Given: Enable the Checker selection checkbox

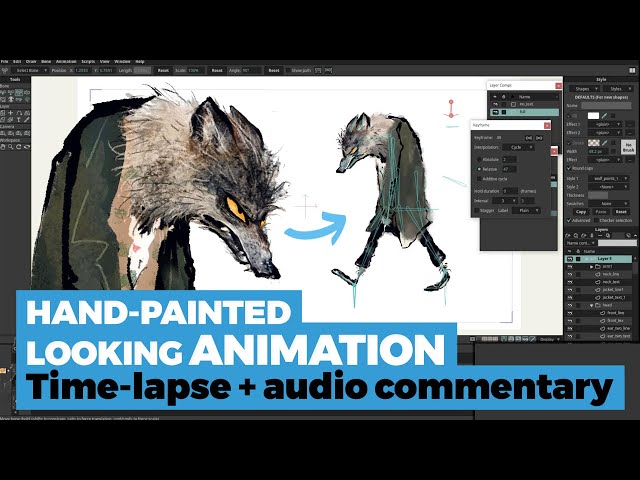Looking at the screenshot, I should (x=596, y=220).
